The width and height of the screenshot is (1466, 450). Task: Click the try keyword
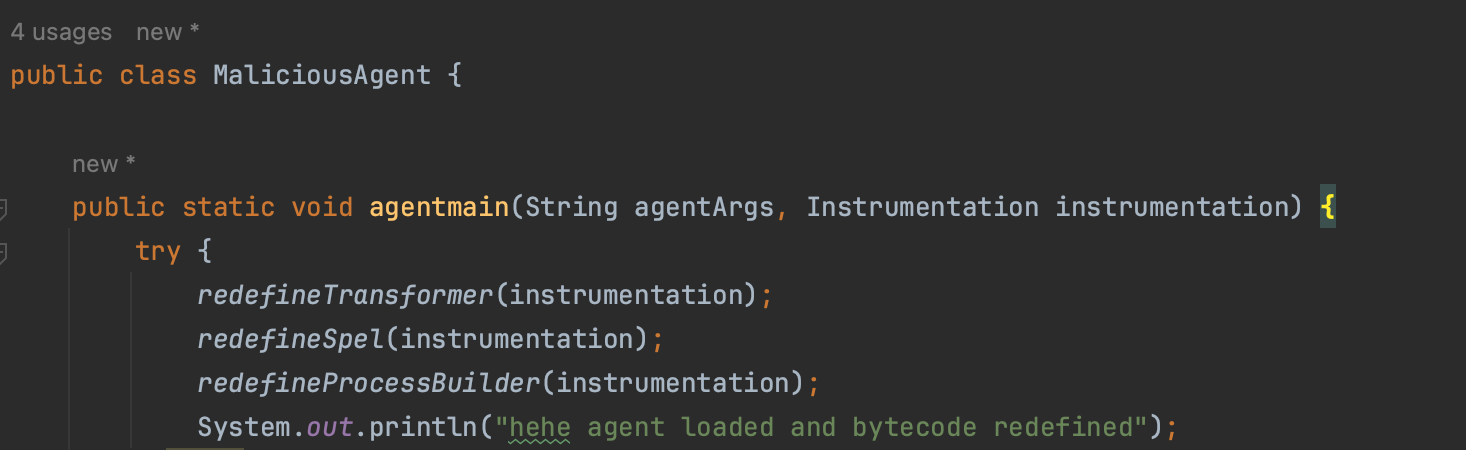click(x=158, y=252)
